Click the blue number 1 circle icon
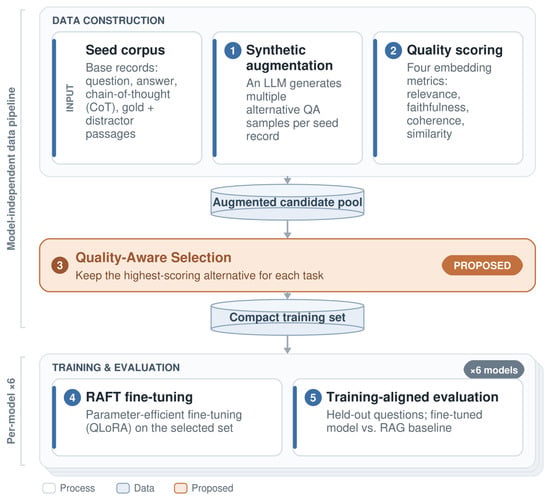 coord(233,51)
